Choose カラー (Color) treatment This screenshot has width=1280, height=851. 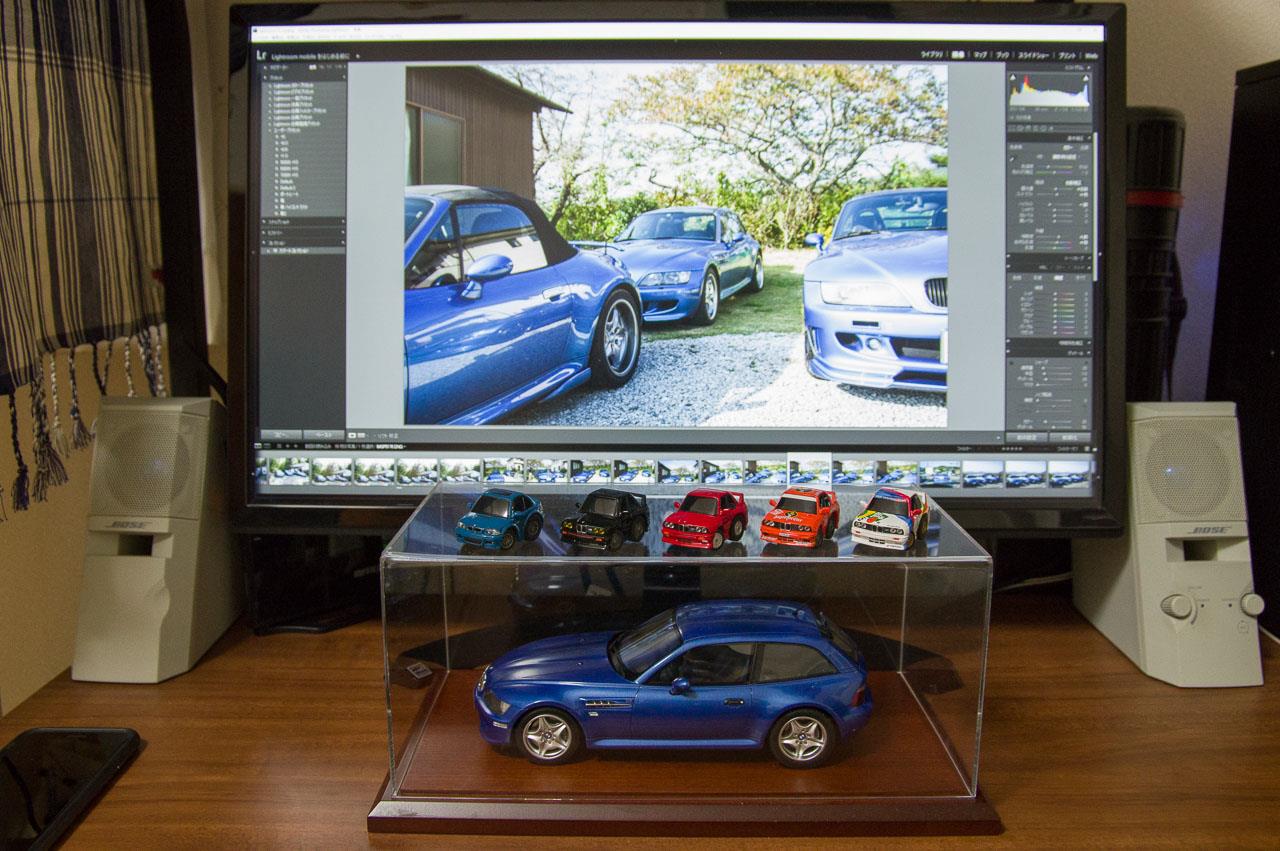pos(1068,147)
